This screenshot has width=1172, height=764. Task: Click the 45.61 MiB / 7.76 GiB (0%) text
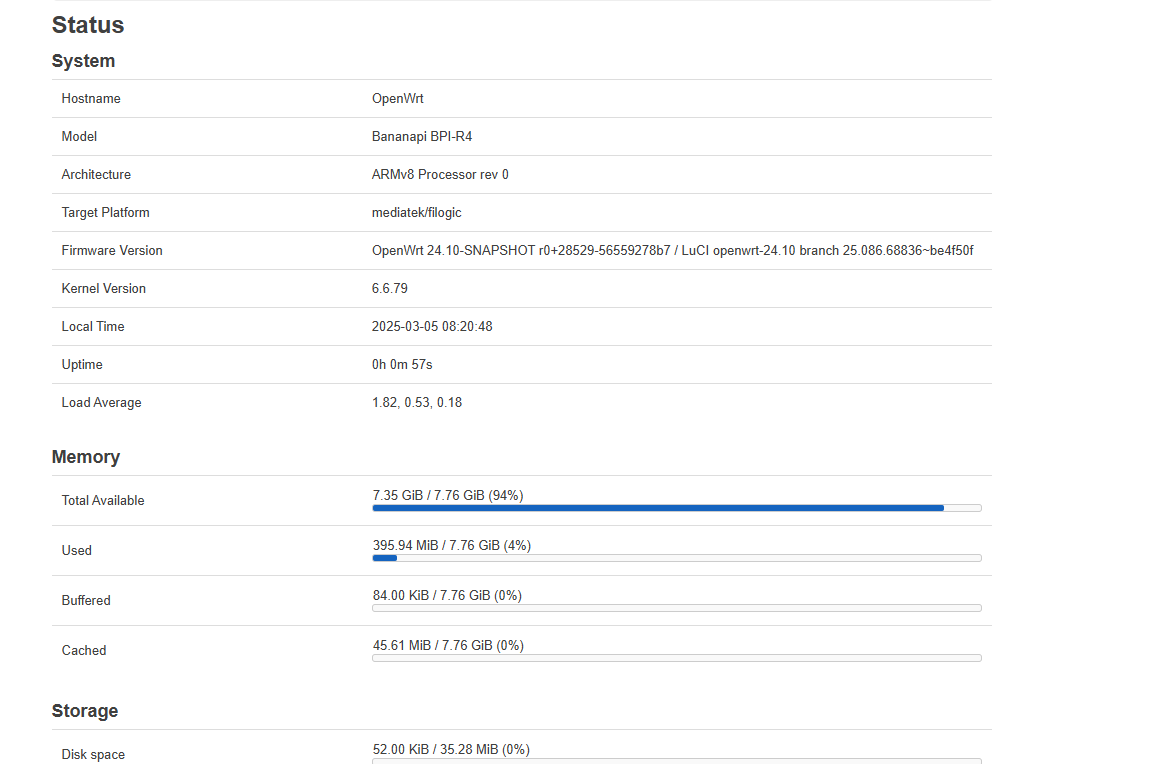click(x=448, y=646)
